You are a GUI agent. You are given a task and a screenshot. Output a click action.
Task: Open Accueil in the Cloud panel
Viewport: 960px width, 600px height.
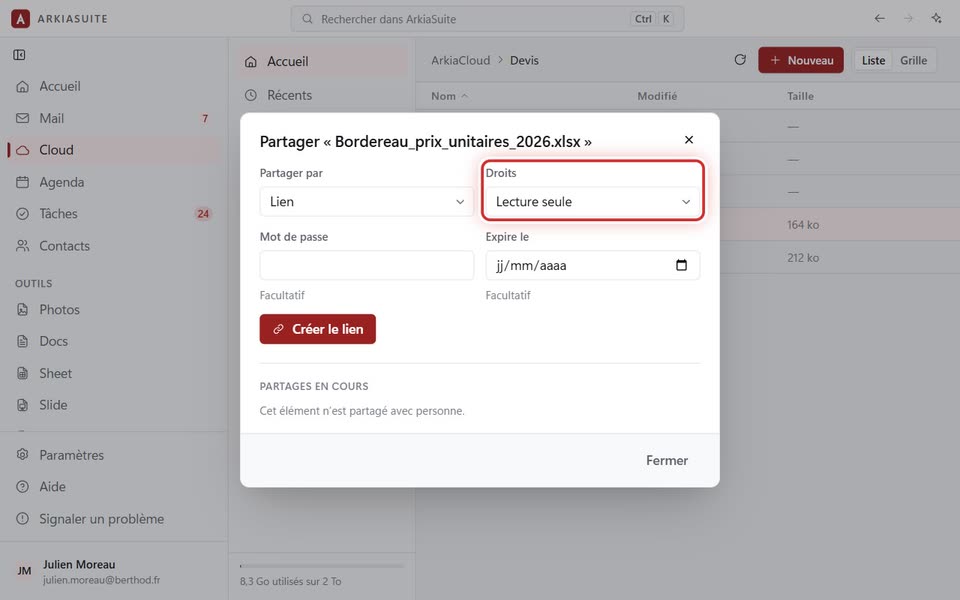pos(322,61)
